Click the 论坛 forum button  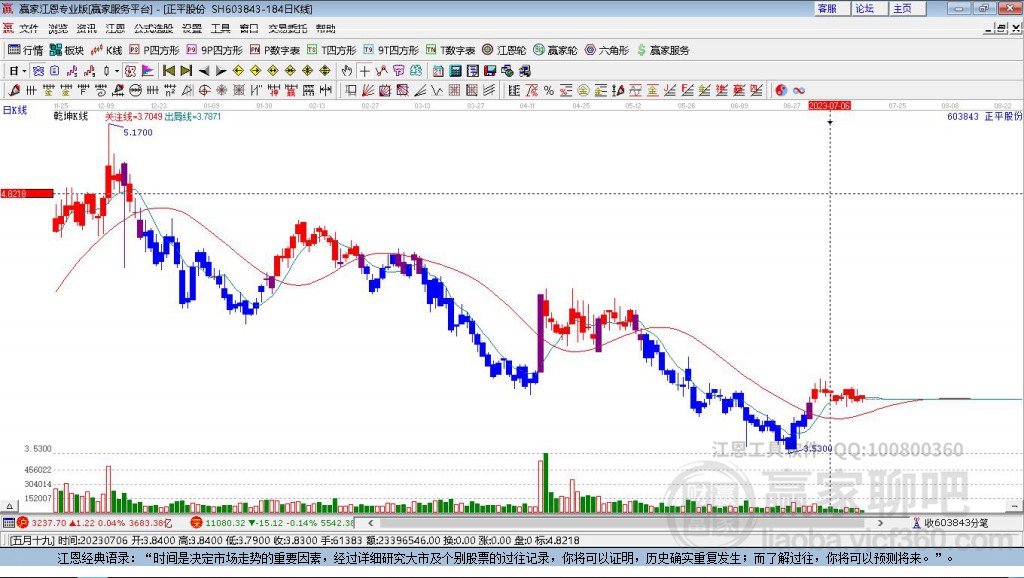pyautogui.click(x=865, y=8)
